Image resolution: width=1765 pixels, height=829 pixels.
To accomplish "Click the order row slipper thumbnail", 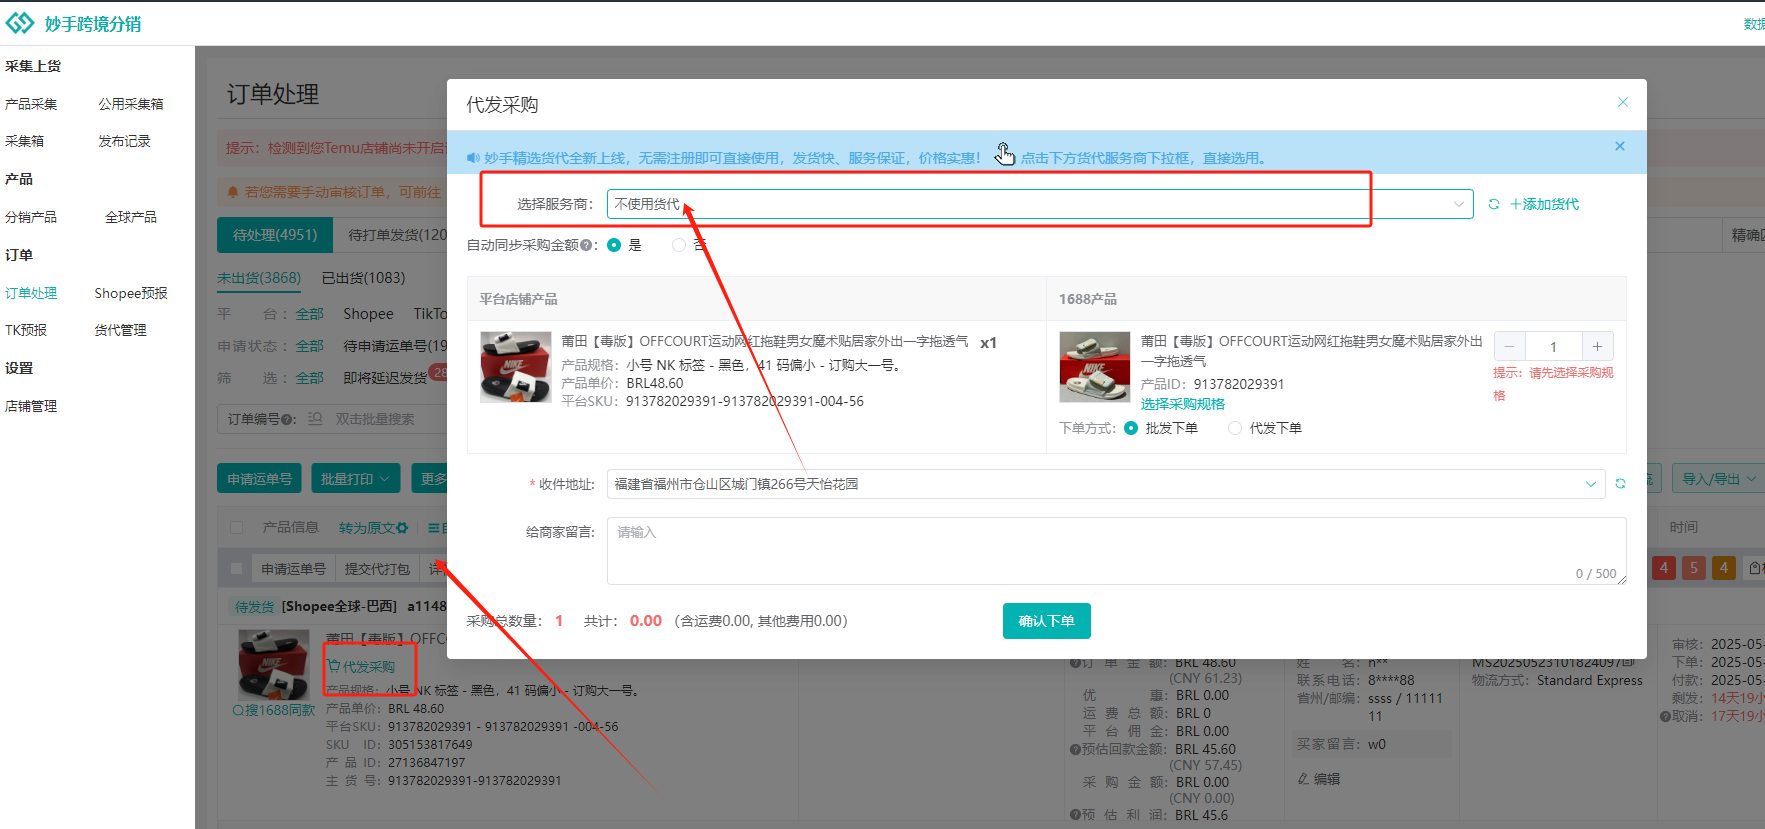I will 274,664.
